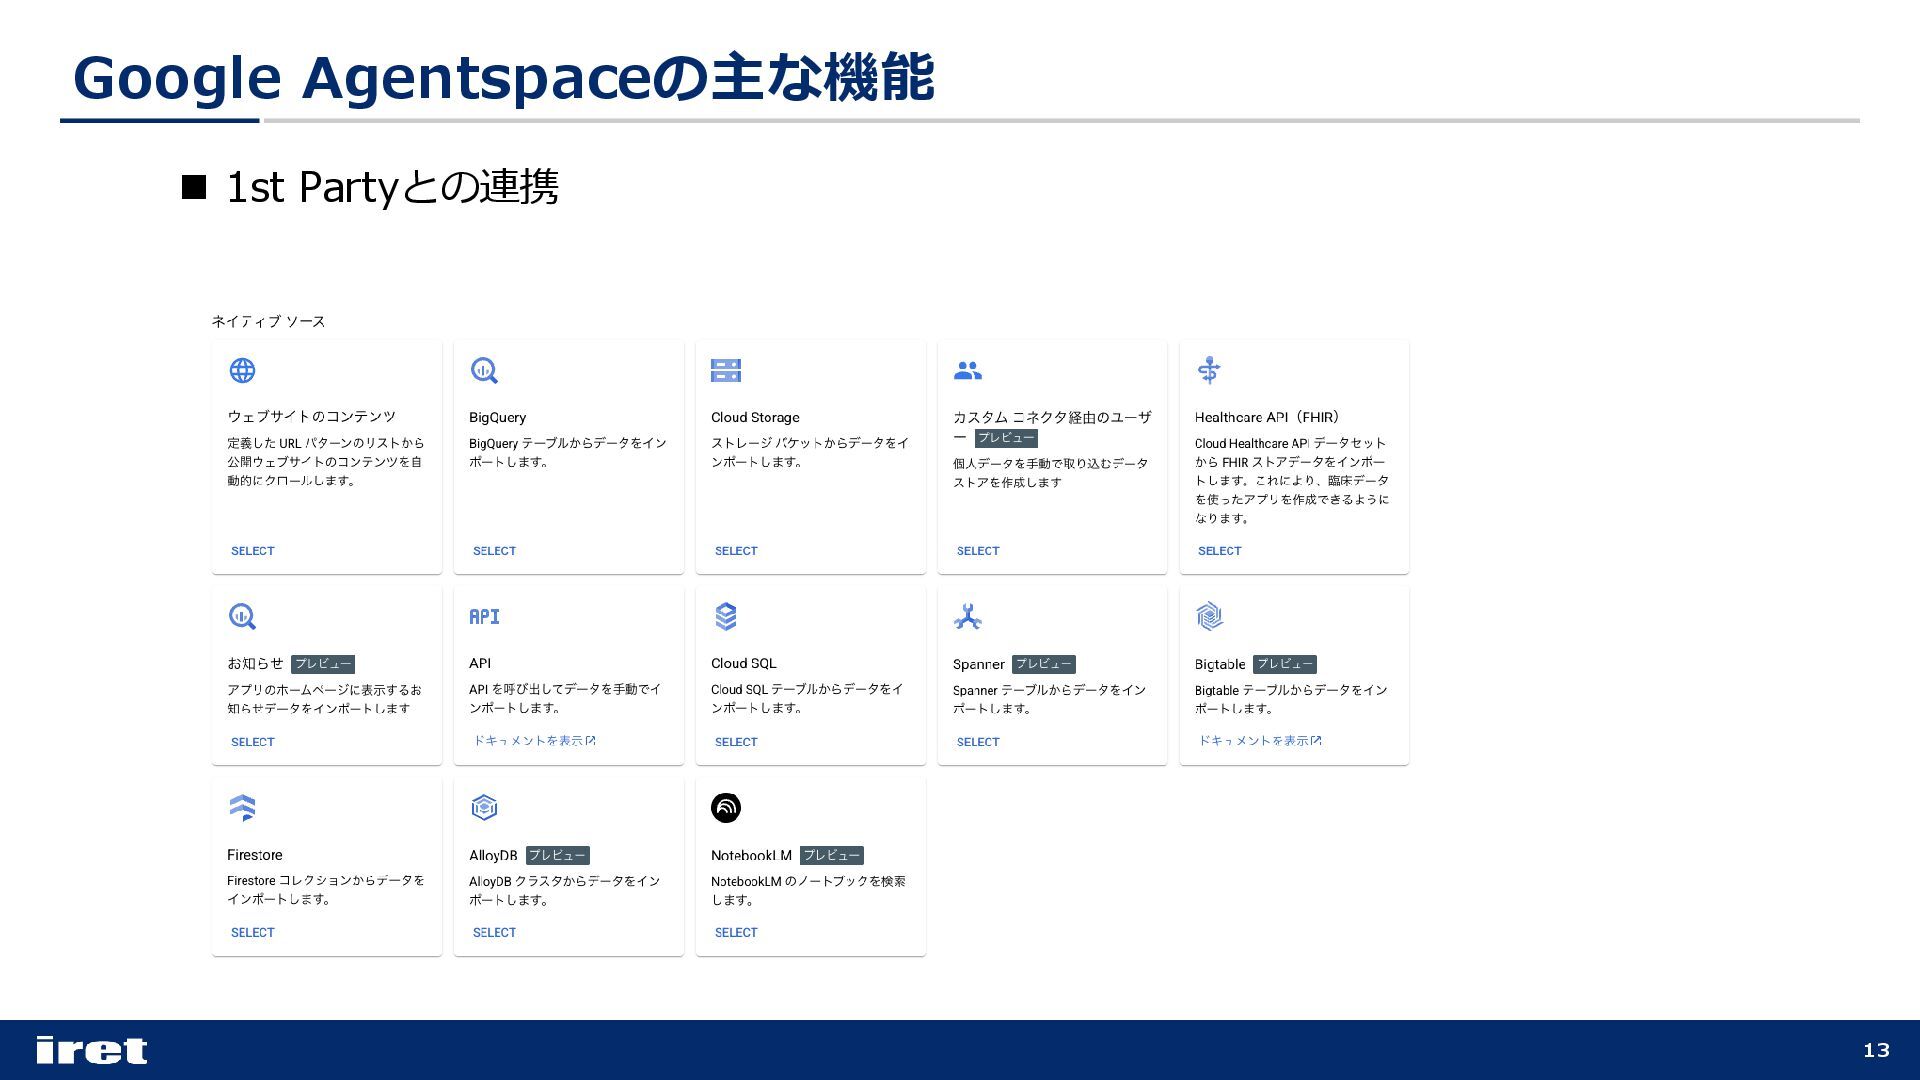
Task: Click the Bigtable hexagon icon
Action: pyautogui.click(x=1209, y=616)
